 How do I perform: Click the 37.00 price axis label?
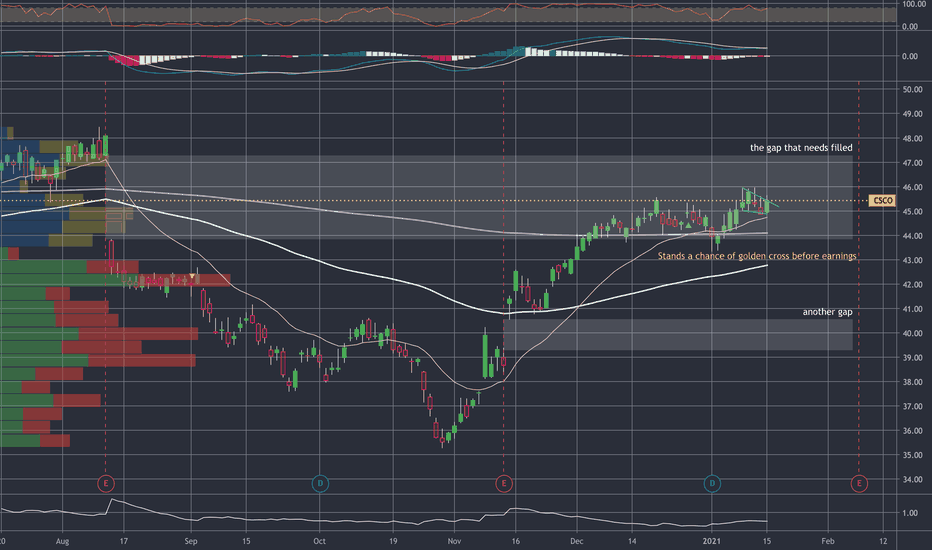(x=912, y=406)
